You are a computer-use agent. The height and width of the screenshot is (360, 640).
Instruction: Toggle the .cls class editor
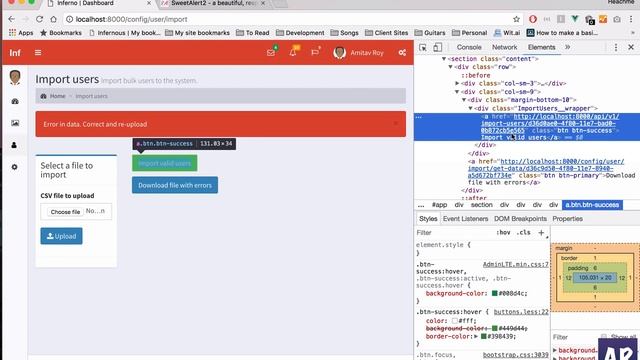(523, 232)
